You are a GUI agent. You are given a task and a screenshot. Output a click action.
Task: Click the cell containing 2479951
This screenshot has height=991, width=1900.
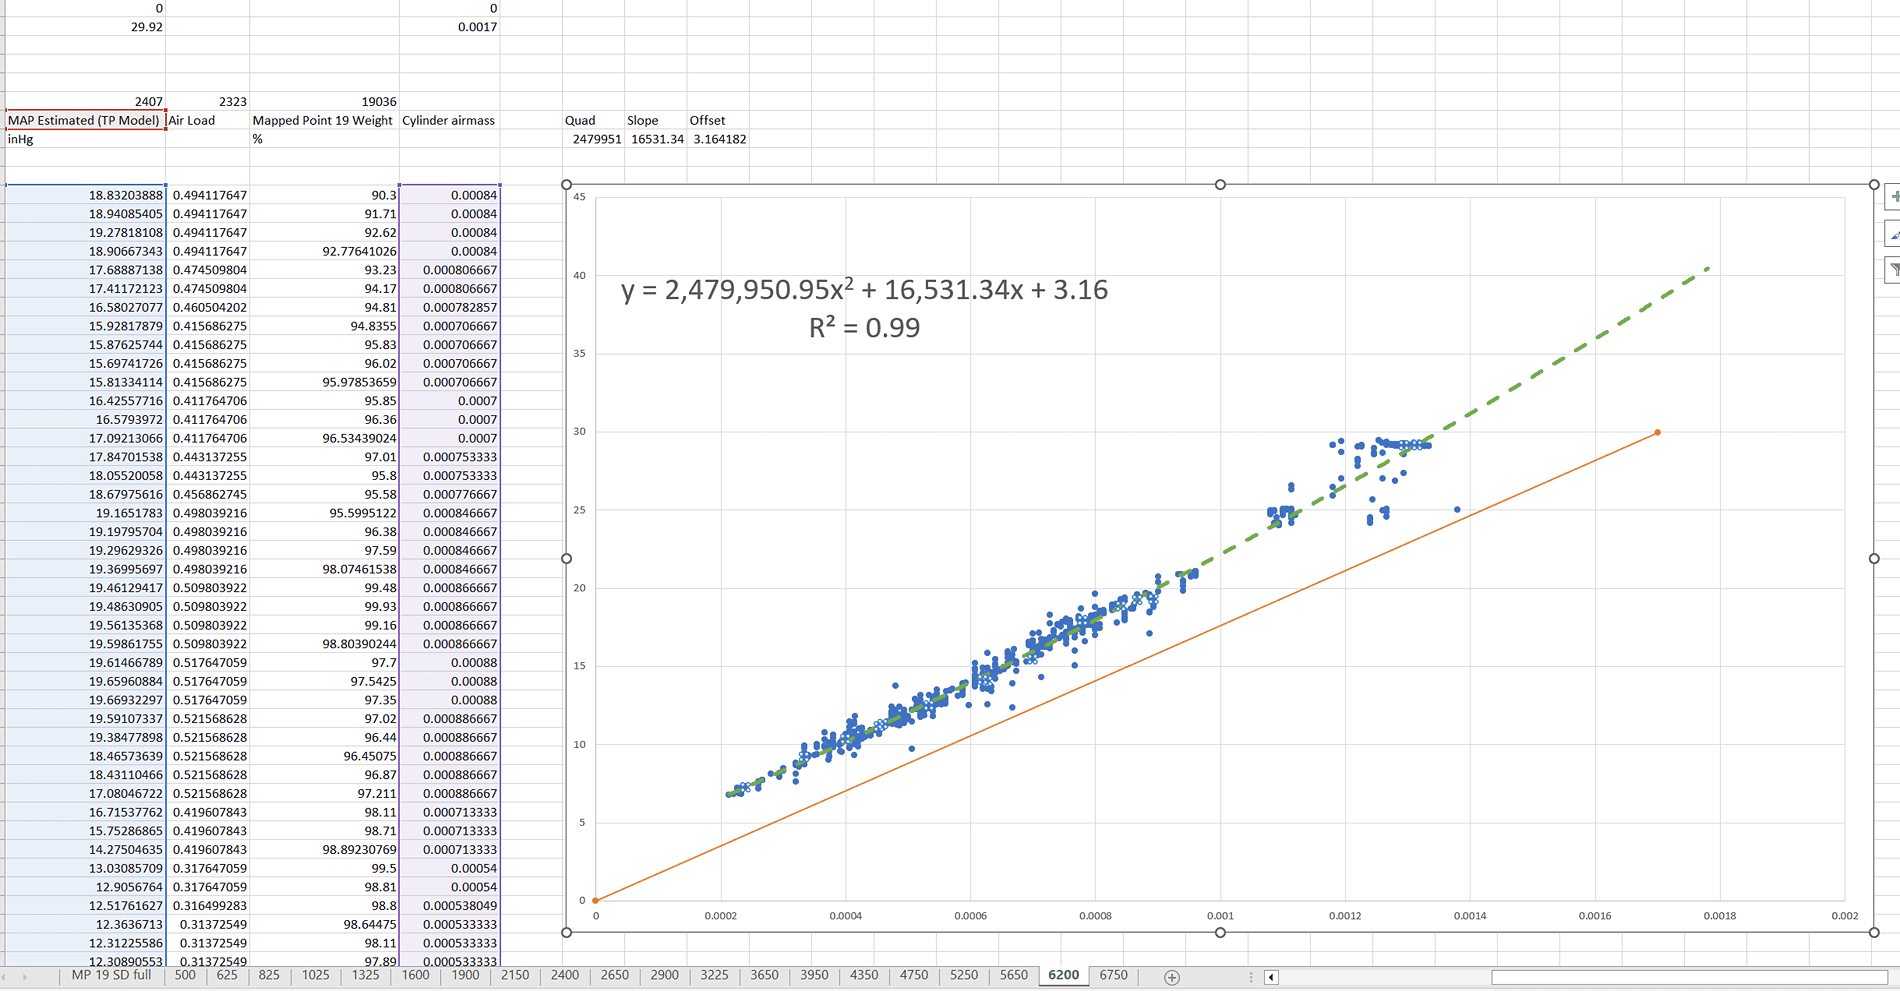click(x=593, y=139)
